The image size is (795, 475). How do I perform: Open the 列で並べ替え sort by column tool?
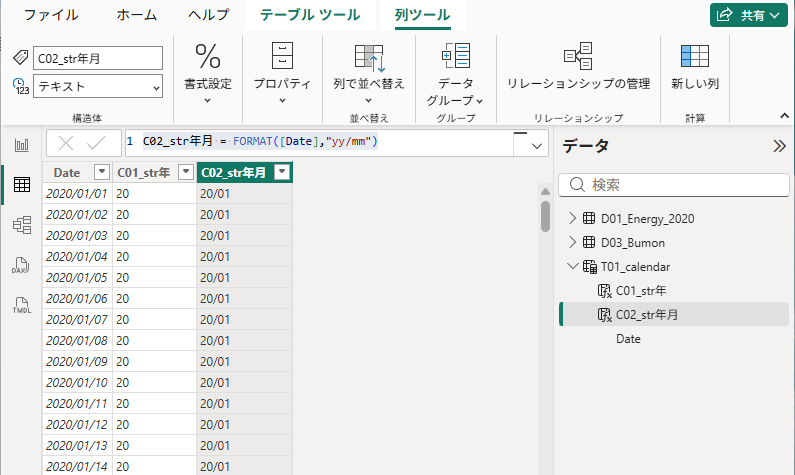pos(369,72)
